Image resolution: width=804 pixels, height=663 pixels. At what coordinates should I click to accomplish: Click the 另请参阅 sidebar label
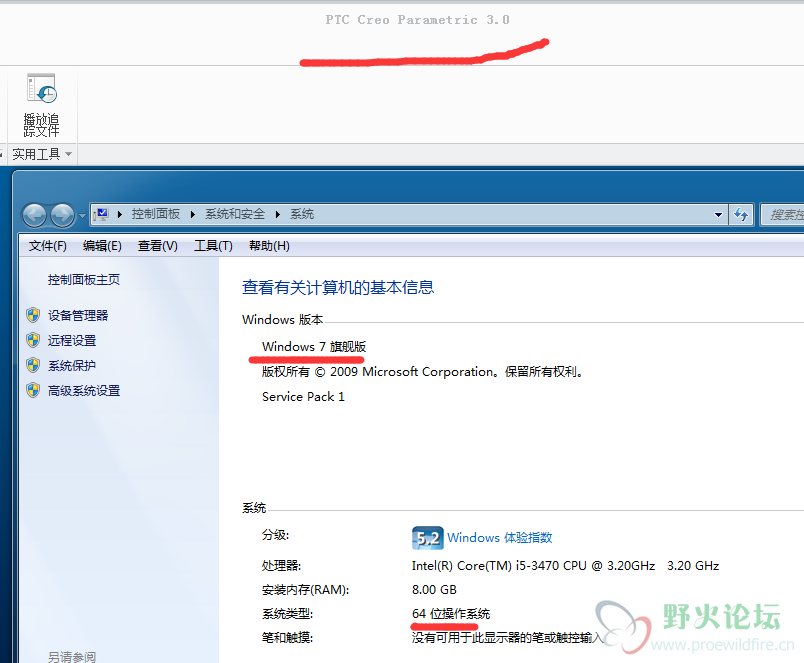[x=72, y=656]
